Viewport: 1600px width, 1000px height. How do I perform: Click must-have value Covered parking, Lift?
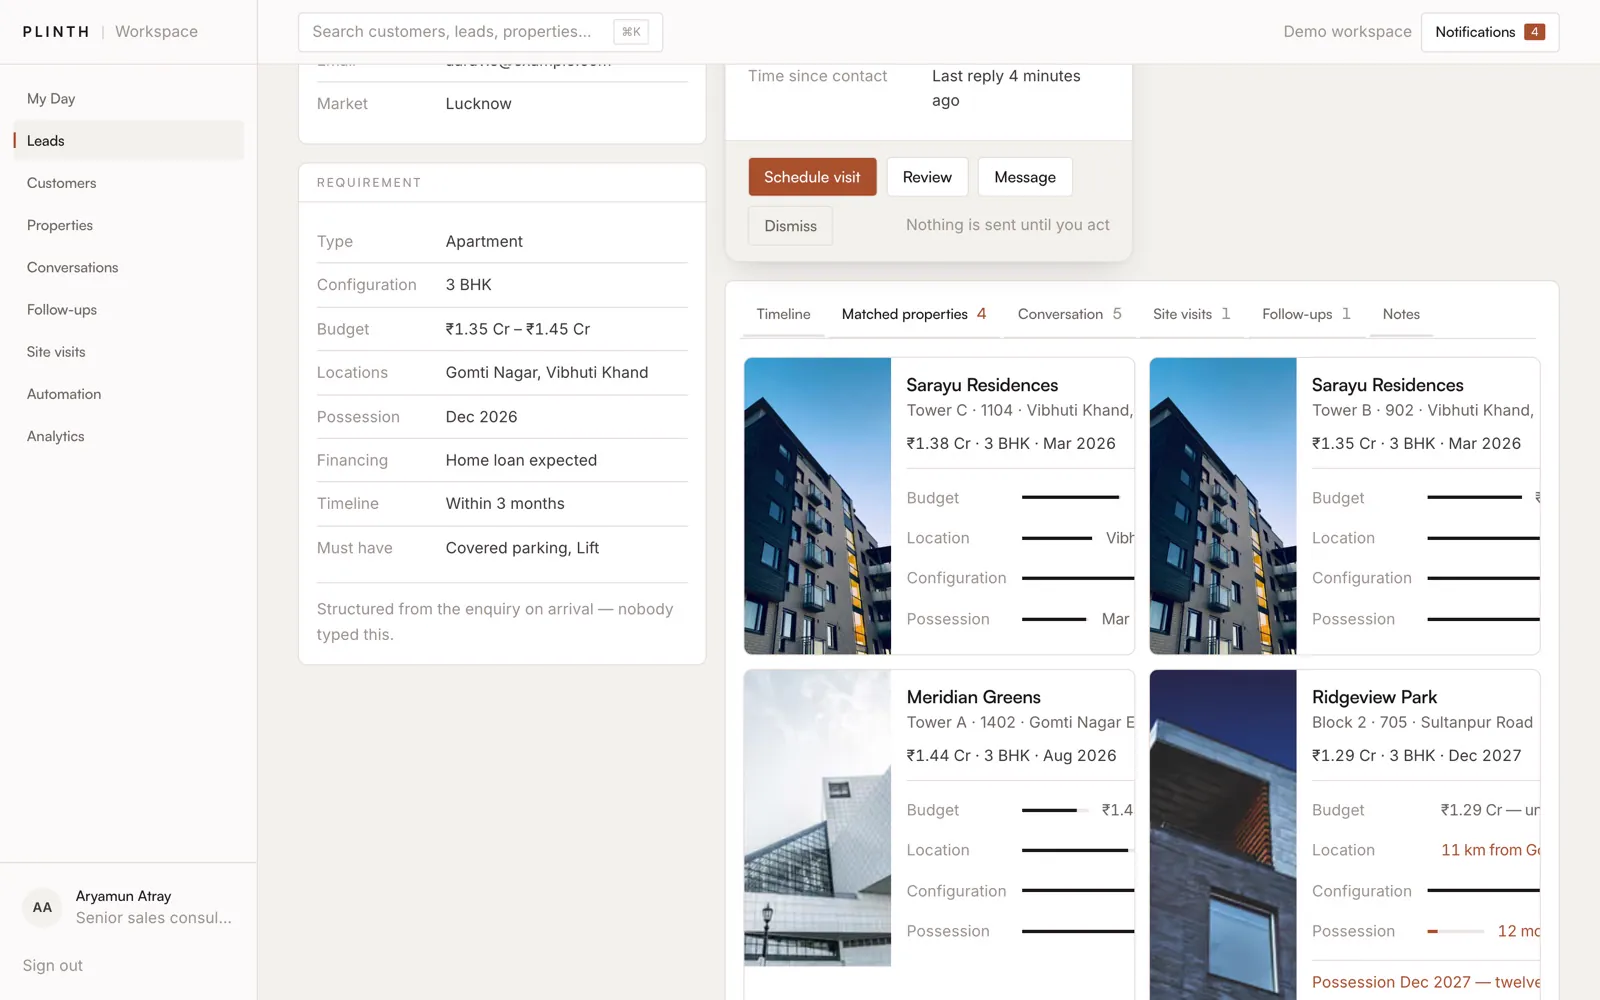point(522,548)
